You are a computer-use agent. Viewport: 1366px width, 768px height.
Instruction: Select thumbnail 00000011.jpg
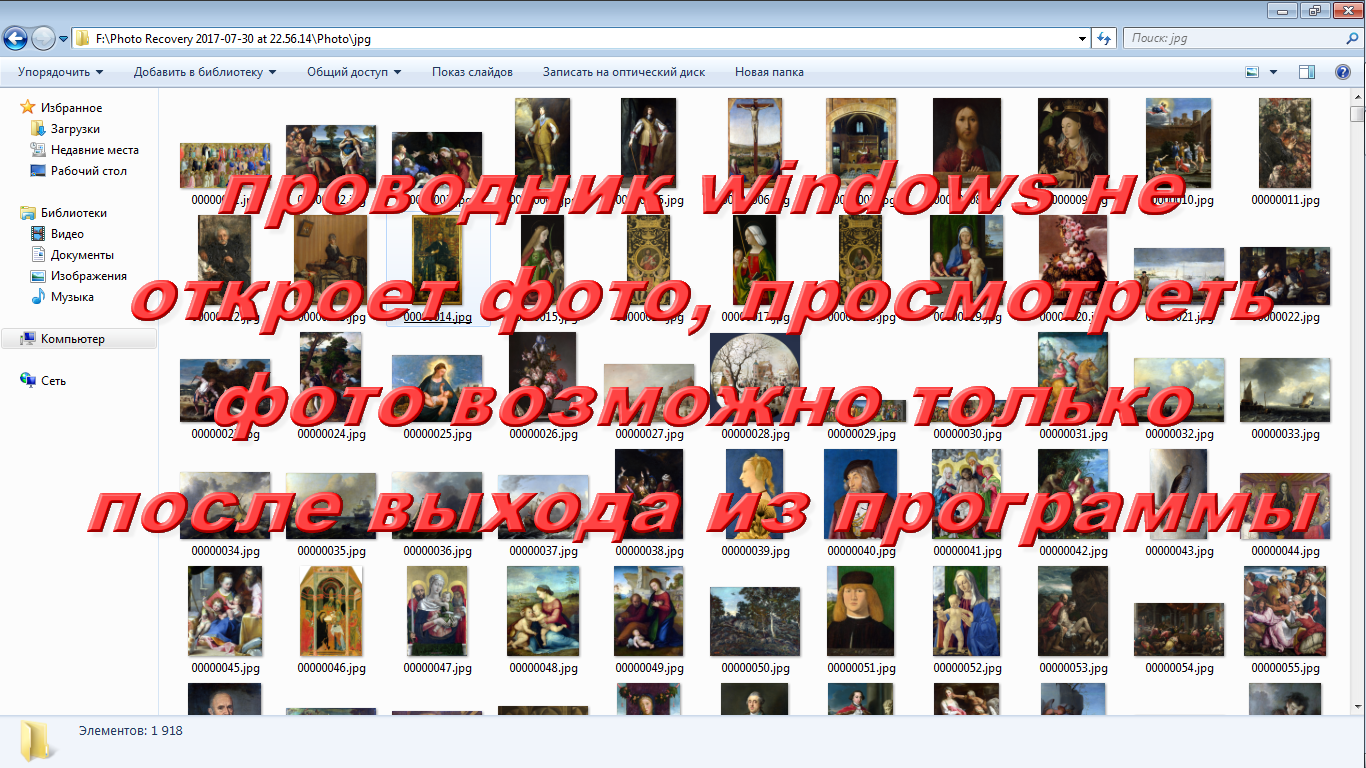tap(1285, 143)
